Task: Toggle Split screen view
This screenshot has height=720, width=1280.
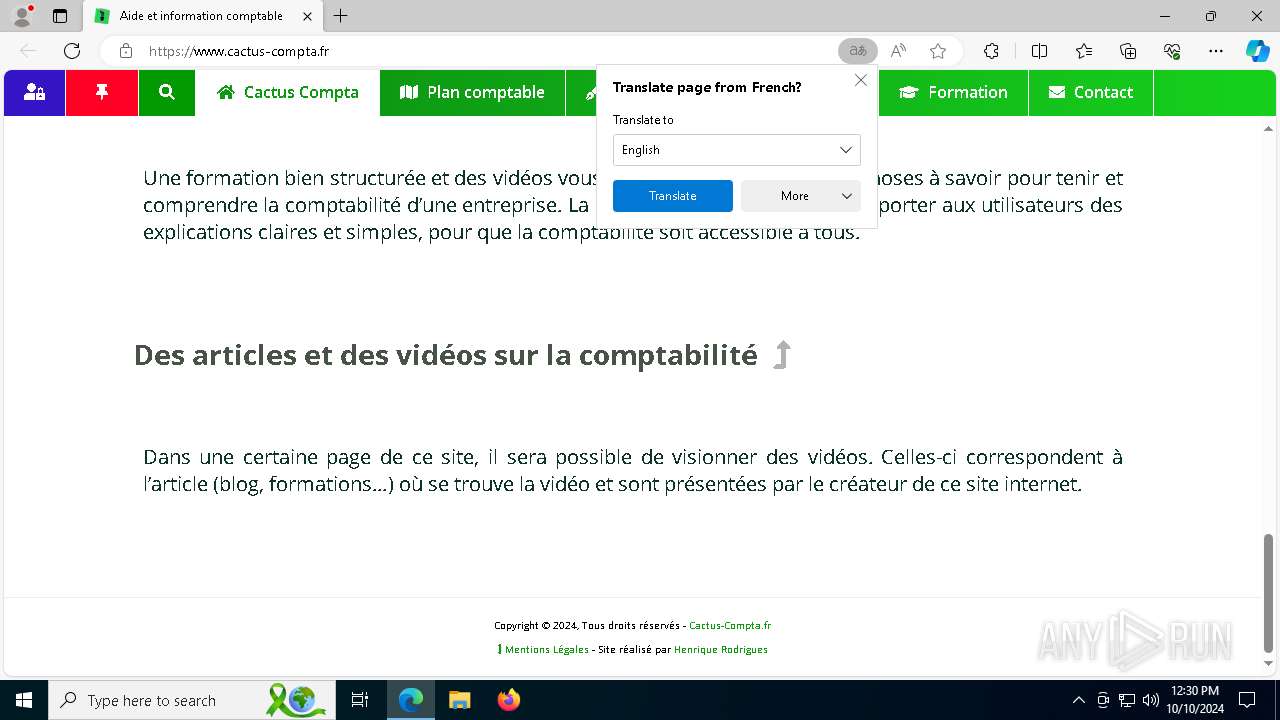Action: point(1039,51)
